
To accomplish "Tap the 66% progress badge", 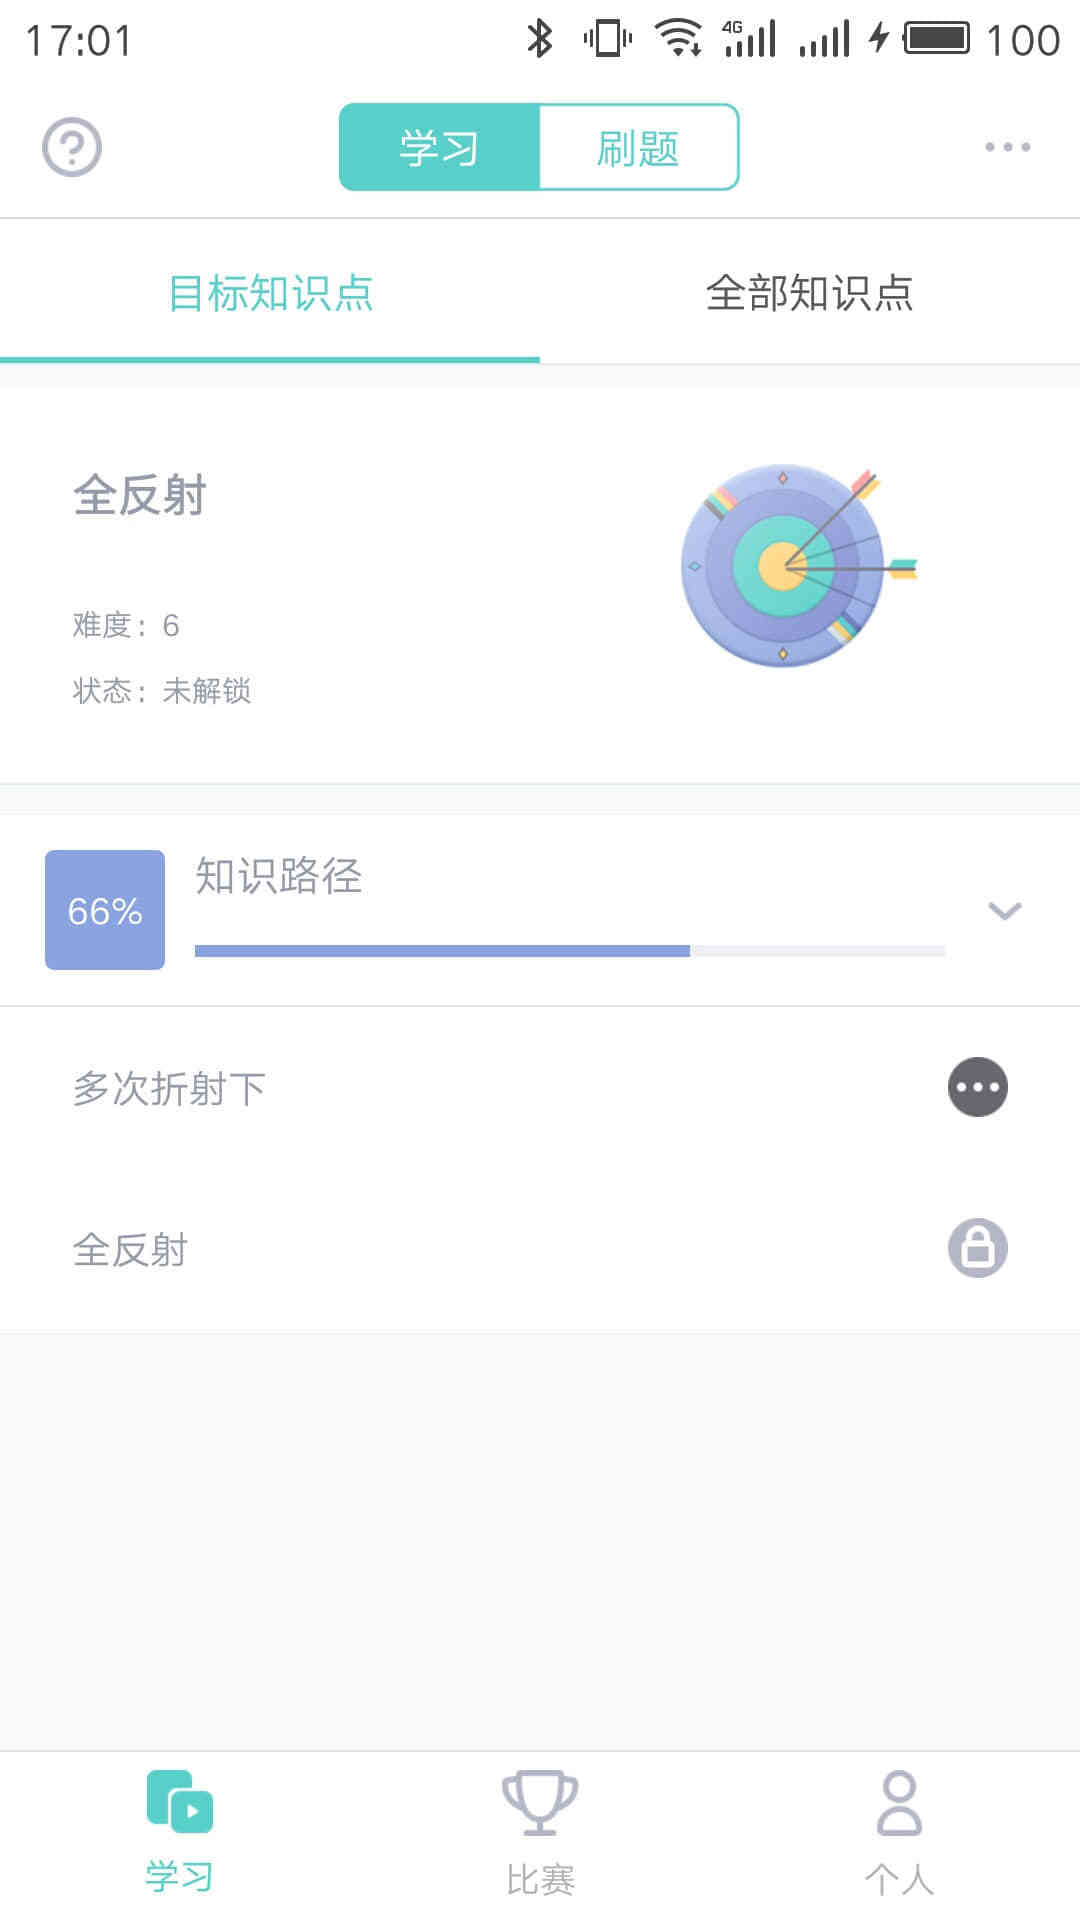I will (105, 910).
